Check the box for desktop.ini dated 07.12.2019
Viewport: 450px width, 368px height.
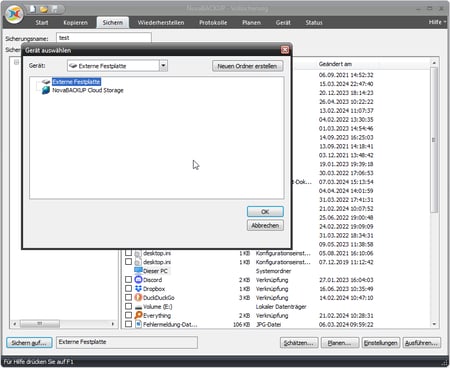tap(128, 262)
